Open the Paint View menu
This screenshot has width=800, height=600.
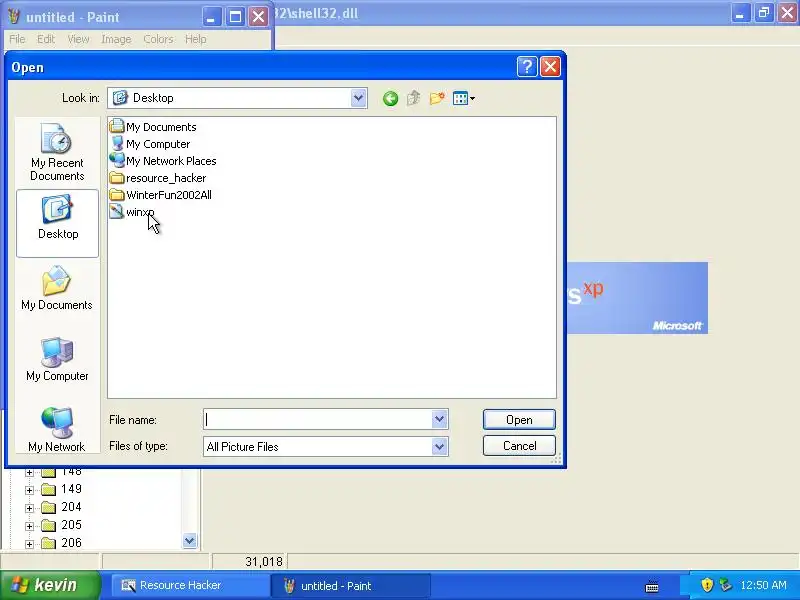[x=78, y=39]
